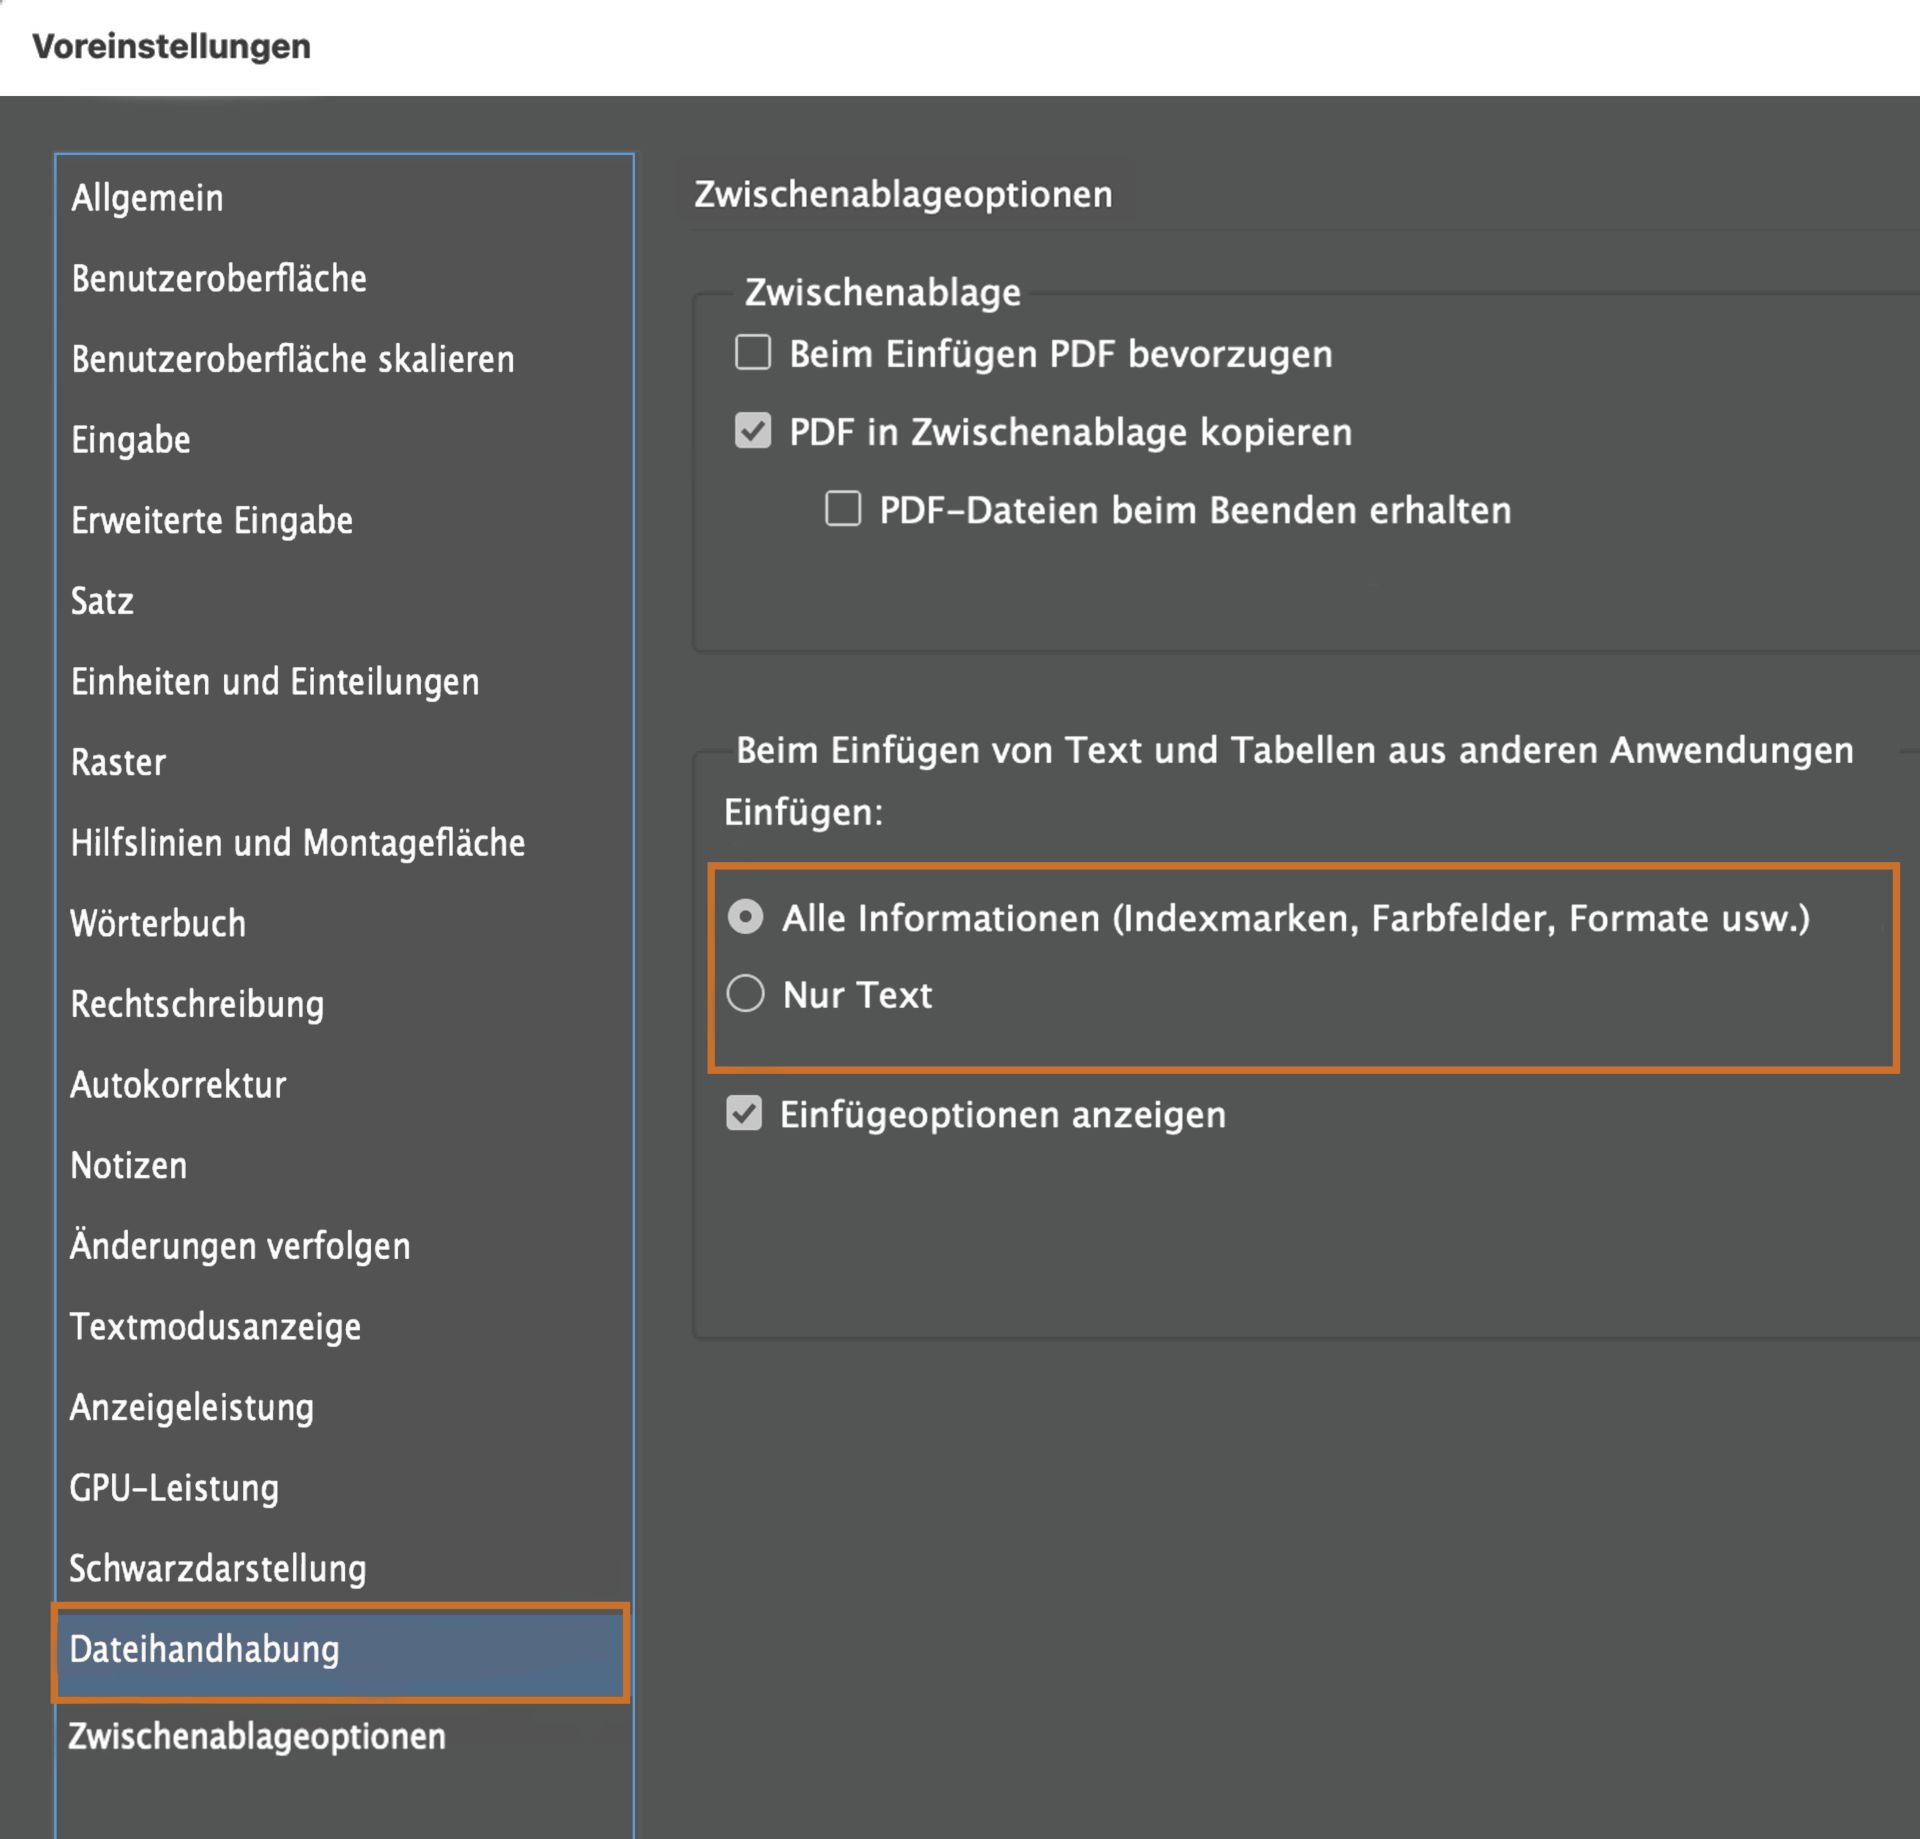The width and height of the screenshot is (1920, 1839).
Task: Select Änderungen verfolgen in sidebar
Action: (x=239, y=1246)
